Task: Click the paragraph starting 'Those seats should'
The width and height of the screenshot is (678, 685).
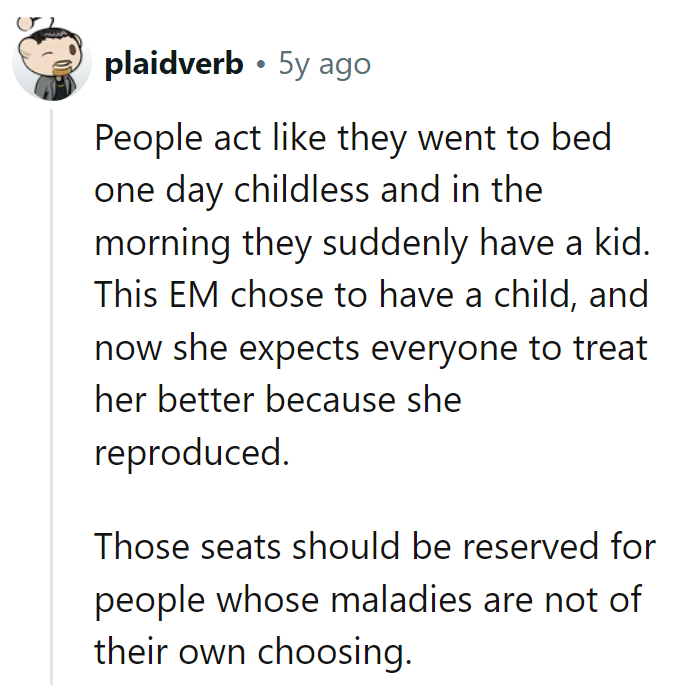Action: [375, 599]
